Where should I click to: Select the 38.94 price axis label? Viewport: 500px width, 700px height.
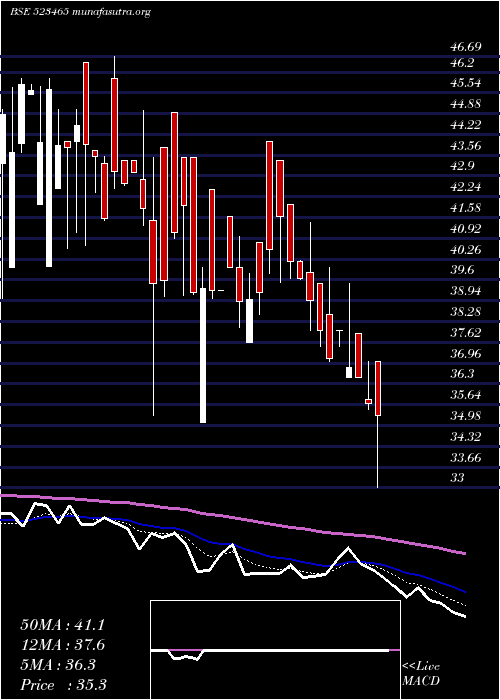click(x=464, y=291)
